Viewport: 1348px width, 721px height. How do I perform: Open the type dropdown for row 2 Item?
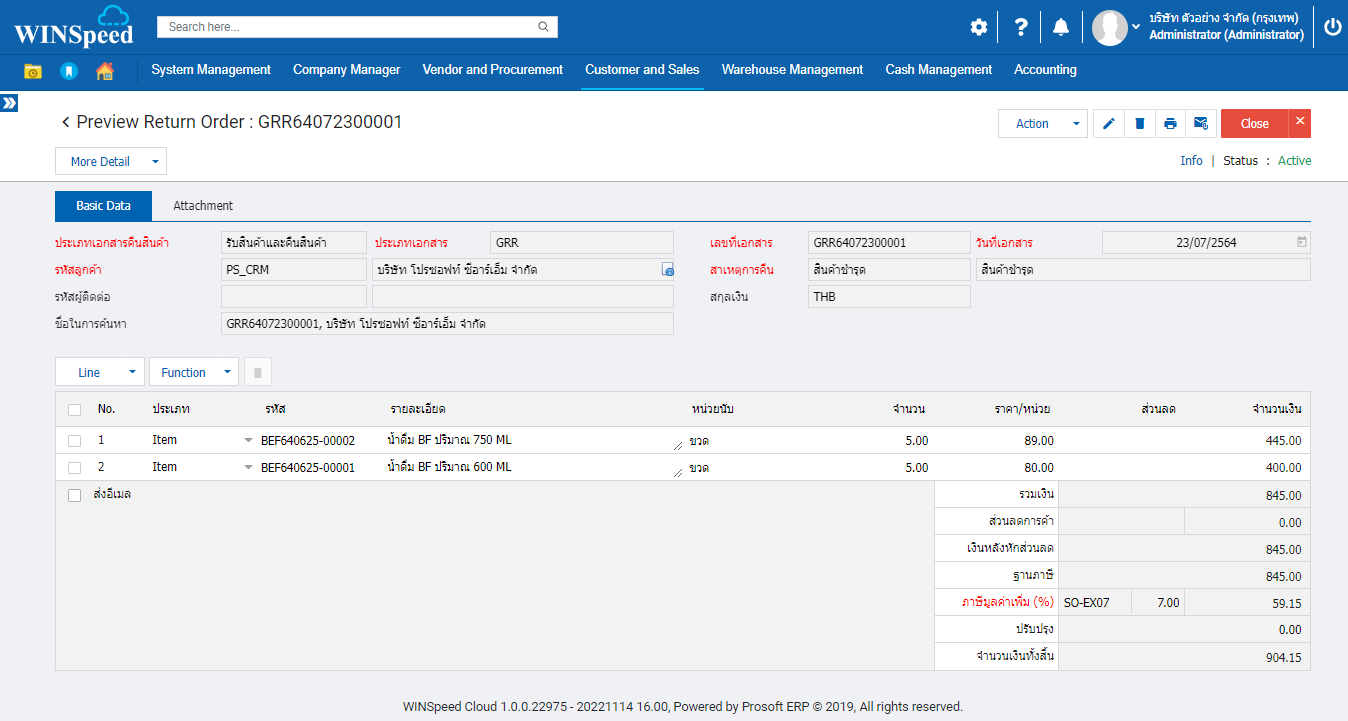(249, 467)
